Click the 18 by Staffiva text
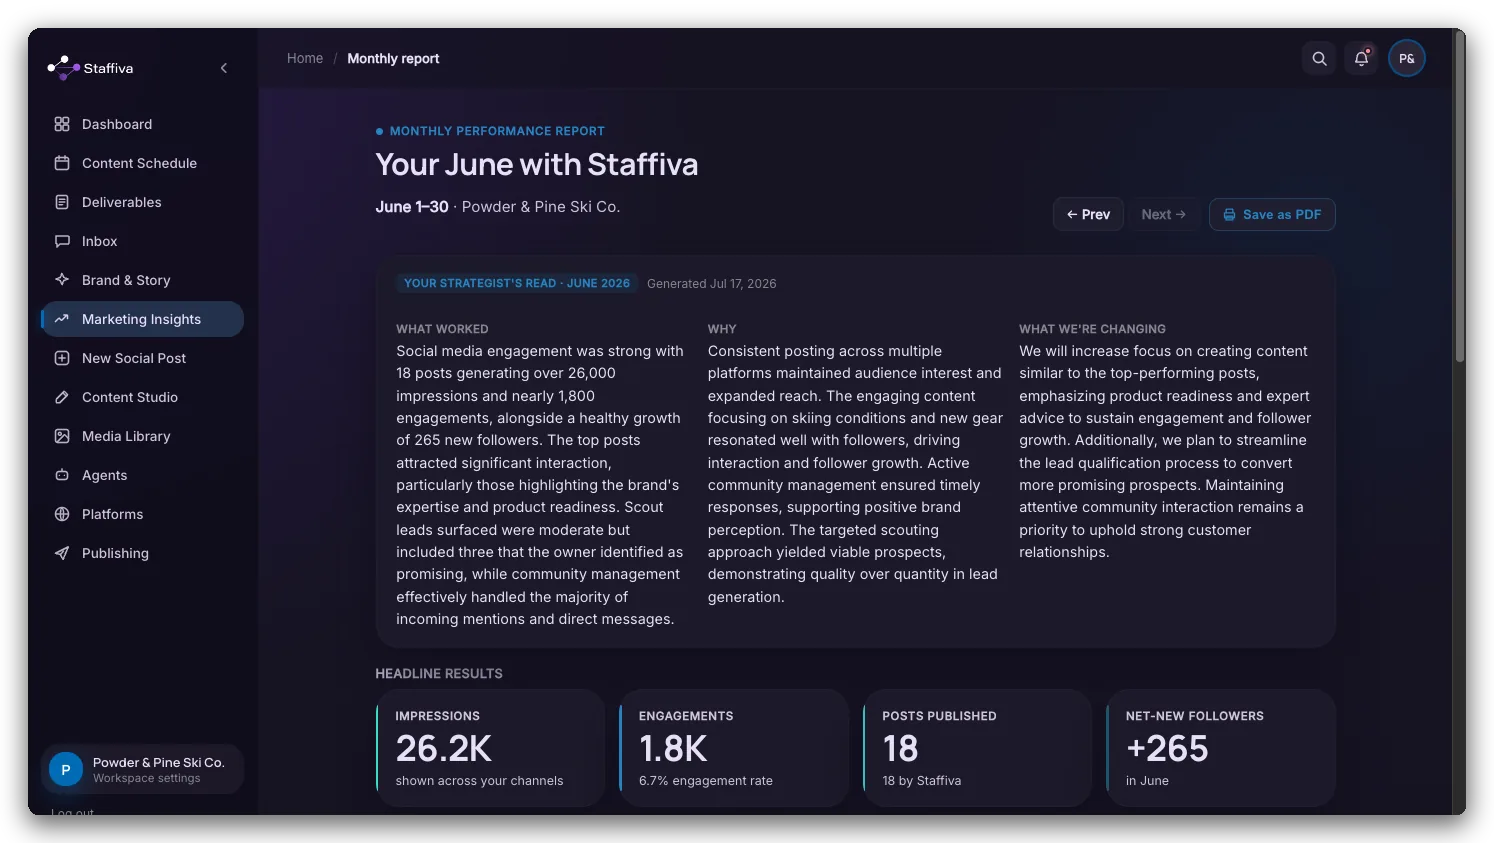This screenshot has height=843, width=1494. tap(922, 781)
